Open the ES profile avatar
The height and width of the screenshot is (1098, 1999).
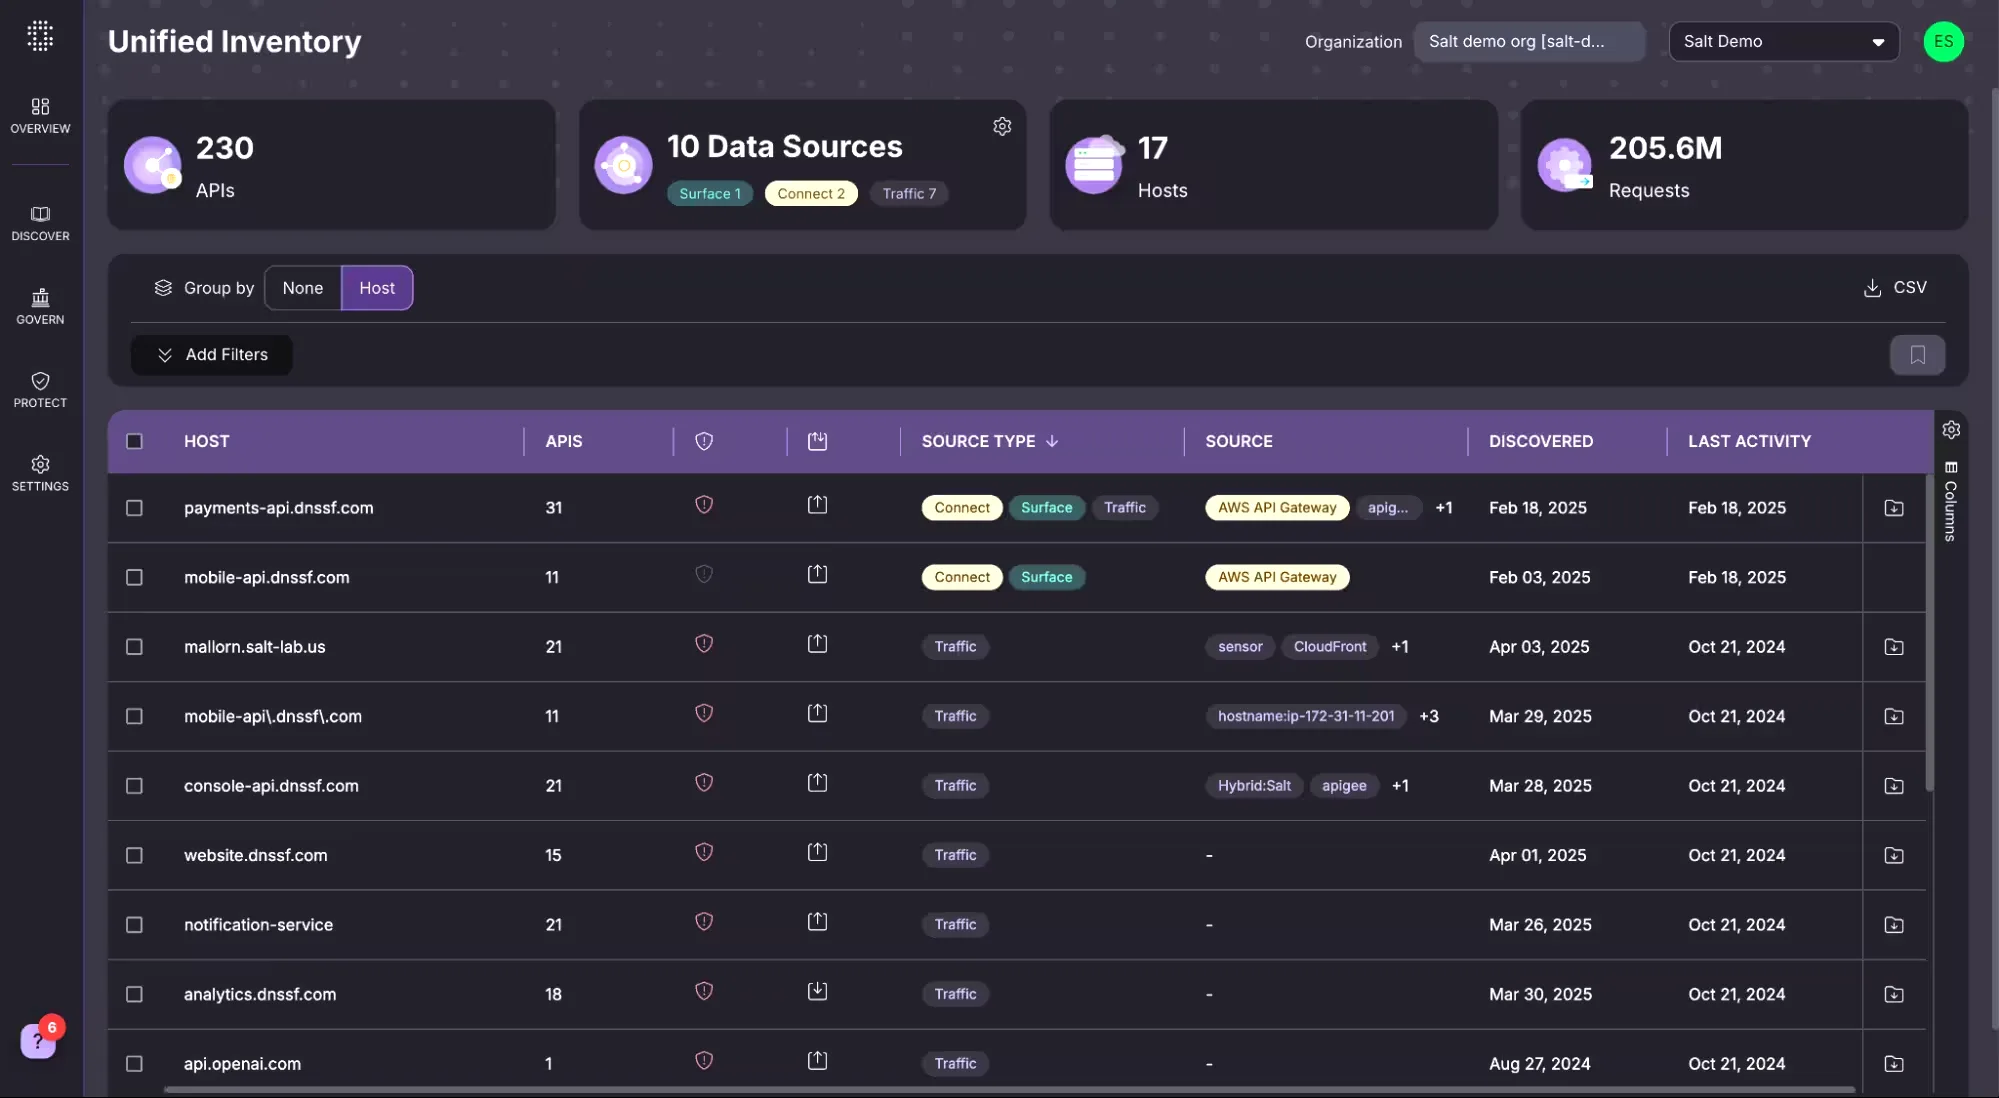point(1945,41)
